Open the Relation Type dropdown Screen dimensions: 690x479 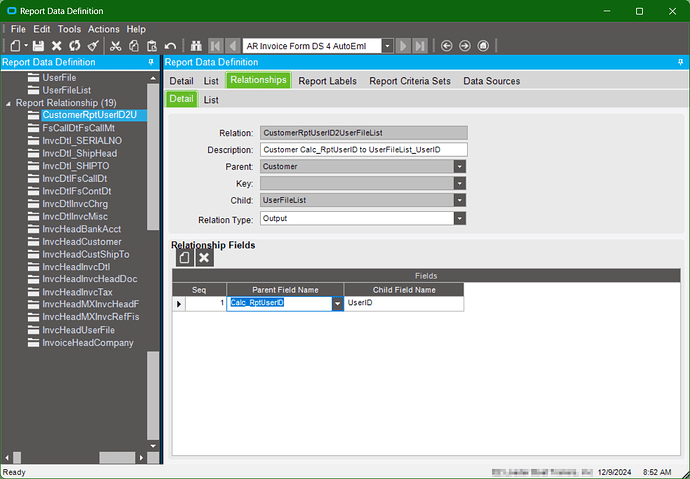(x=459, y=219)
